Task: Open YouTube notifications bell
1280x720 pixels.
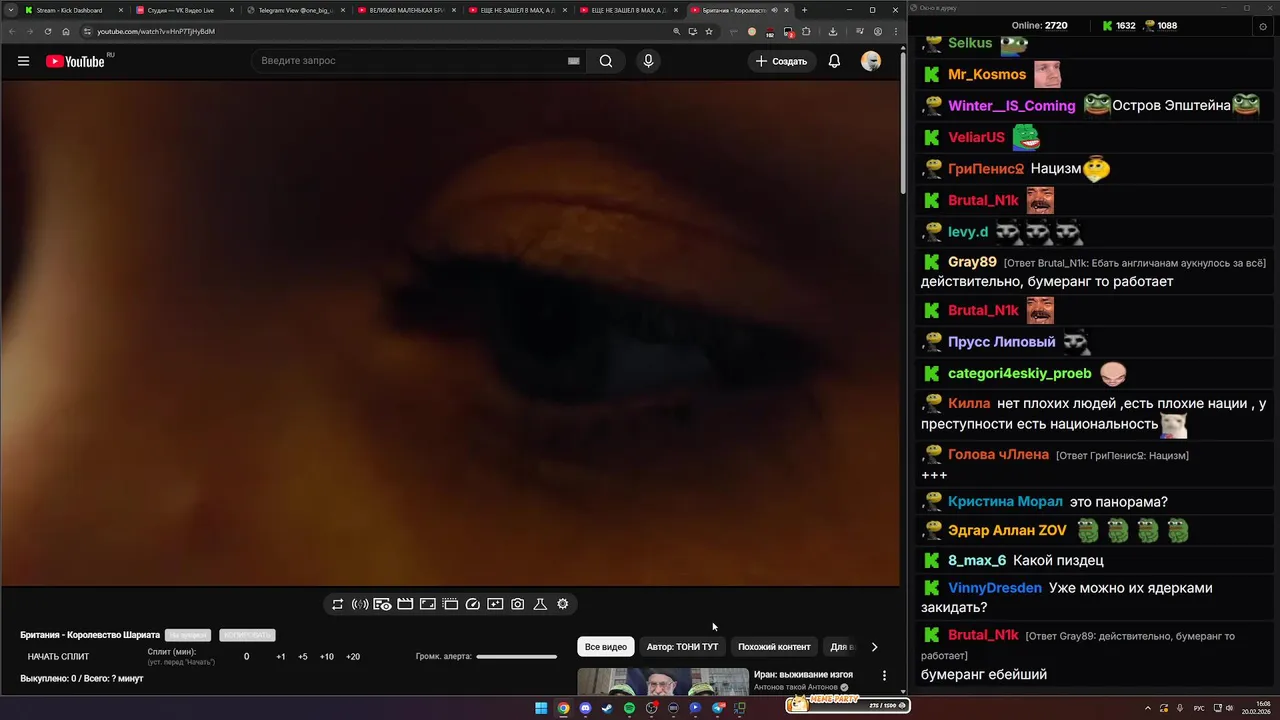Action: click(834, 61)
